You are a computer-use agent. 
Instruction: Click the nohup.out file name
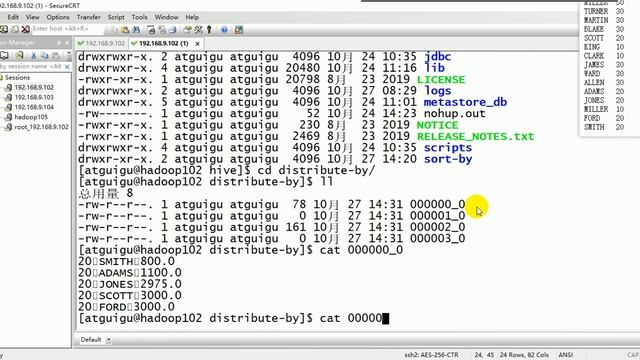coord(455,113)
